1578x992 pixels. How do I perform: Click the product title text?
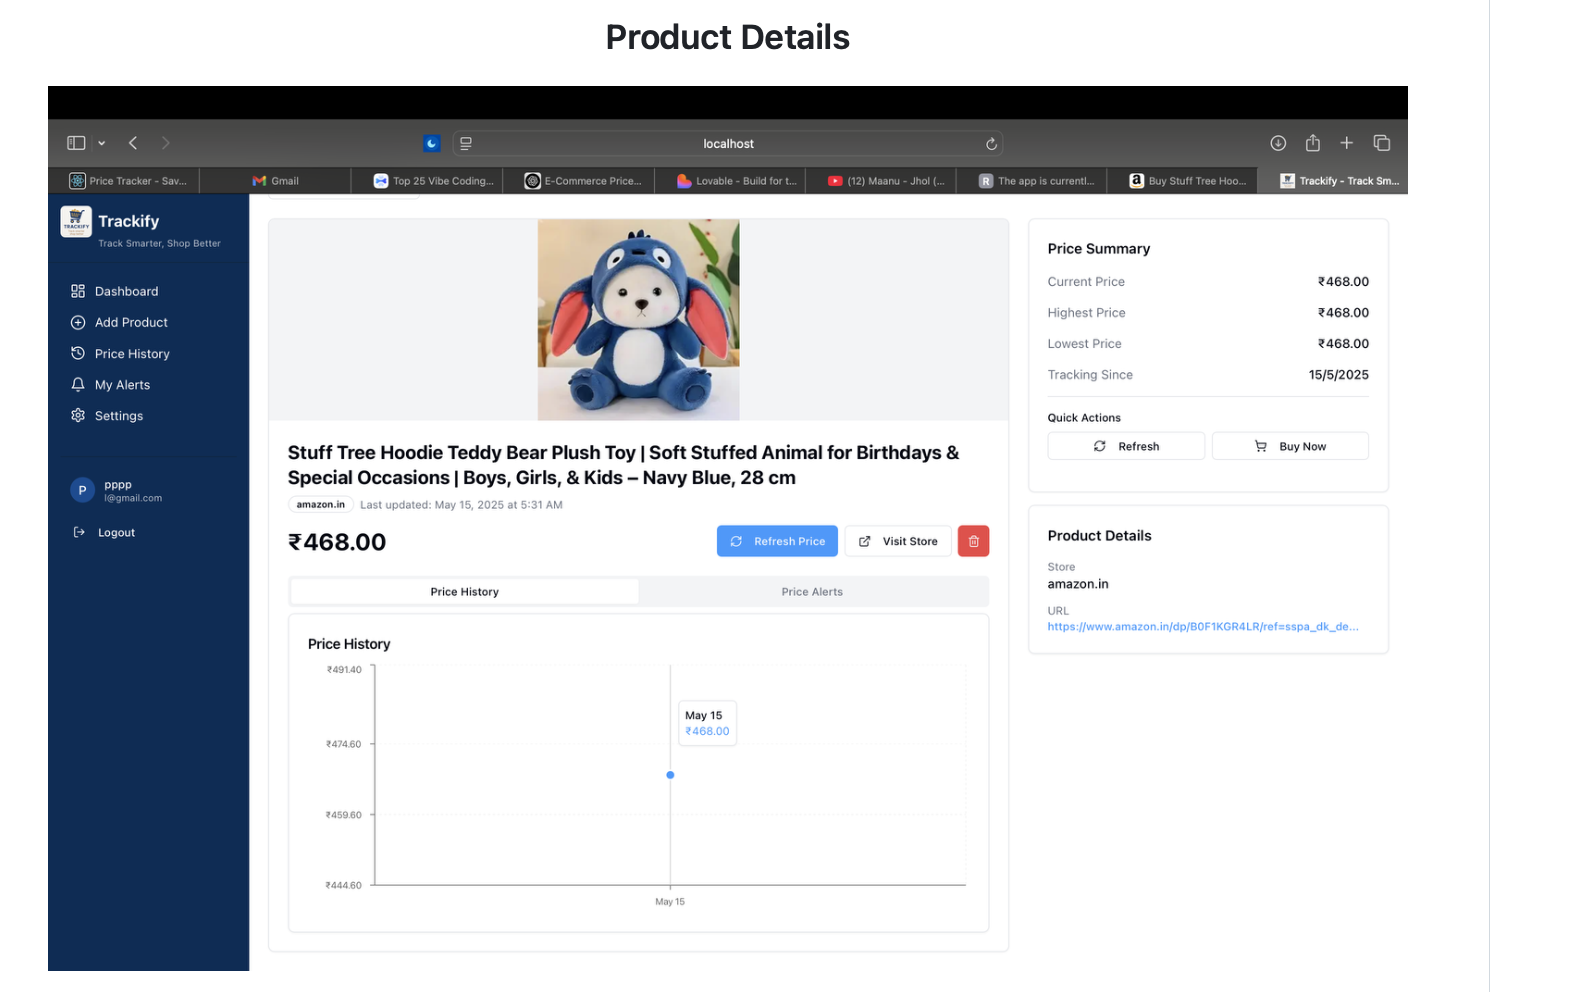point(624,465)
